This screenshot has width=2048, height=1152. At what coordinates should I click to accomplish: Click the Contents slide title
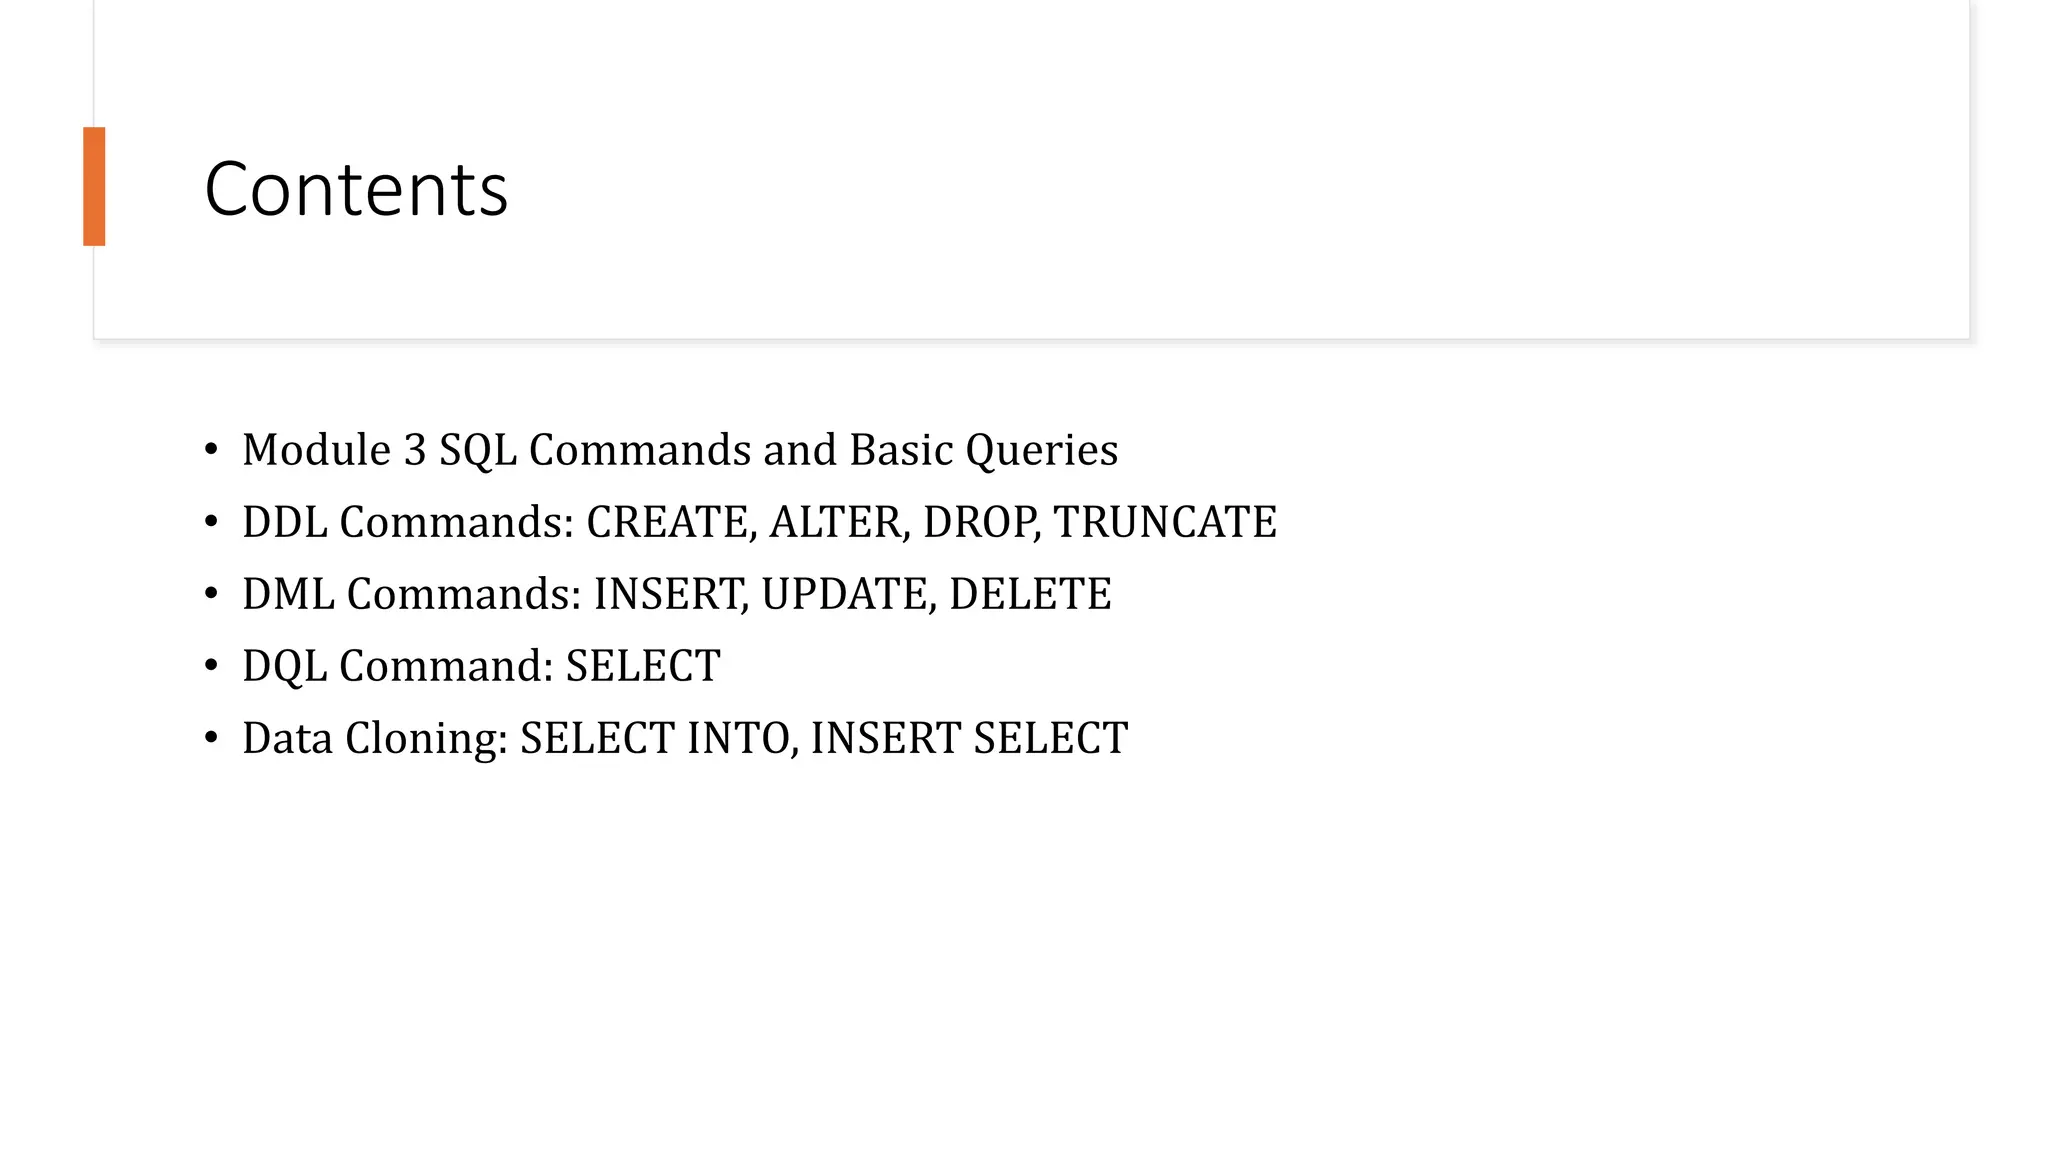pyautogui.click(x=356, y=189)
